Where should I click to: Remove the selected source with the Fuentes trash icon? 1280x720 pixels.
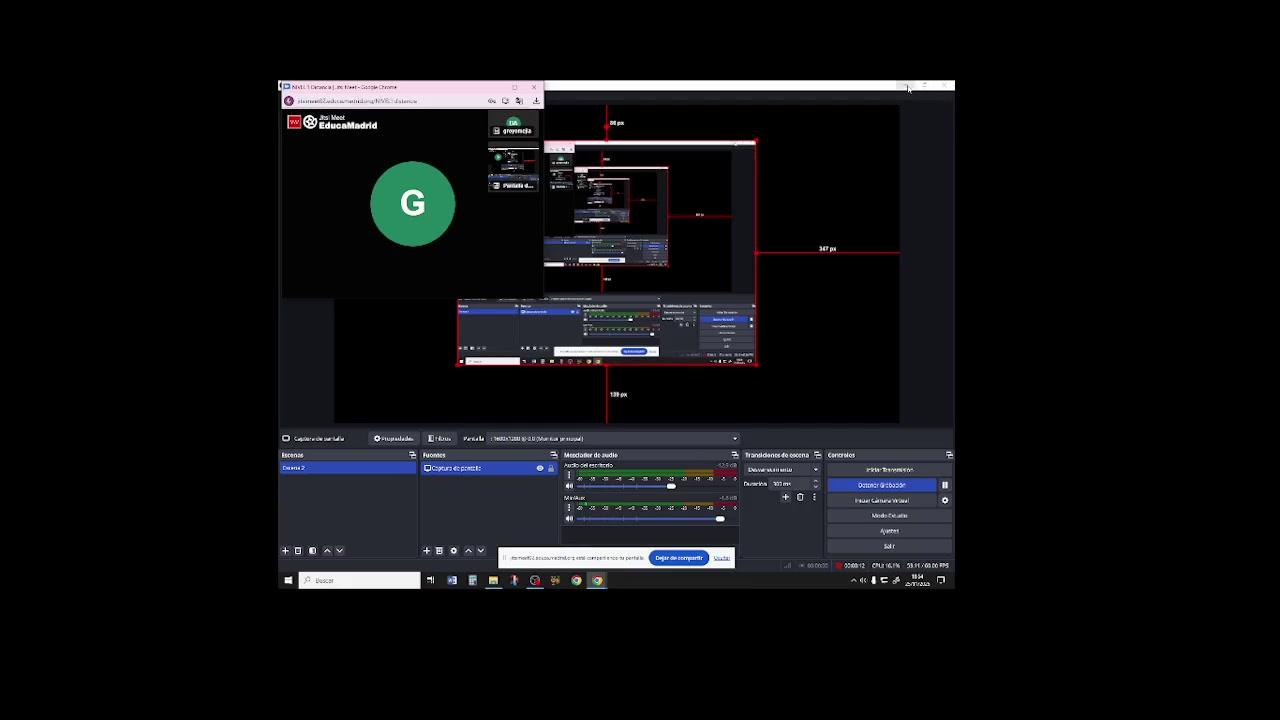(x=439, y=551)
